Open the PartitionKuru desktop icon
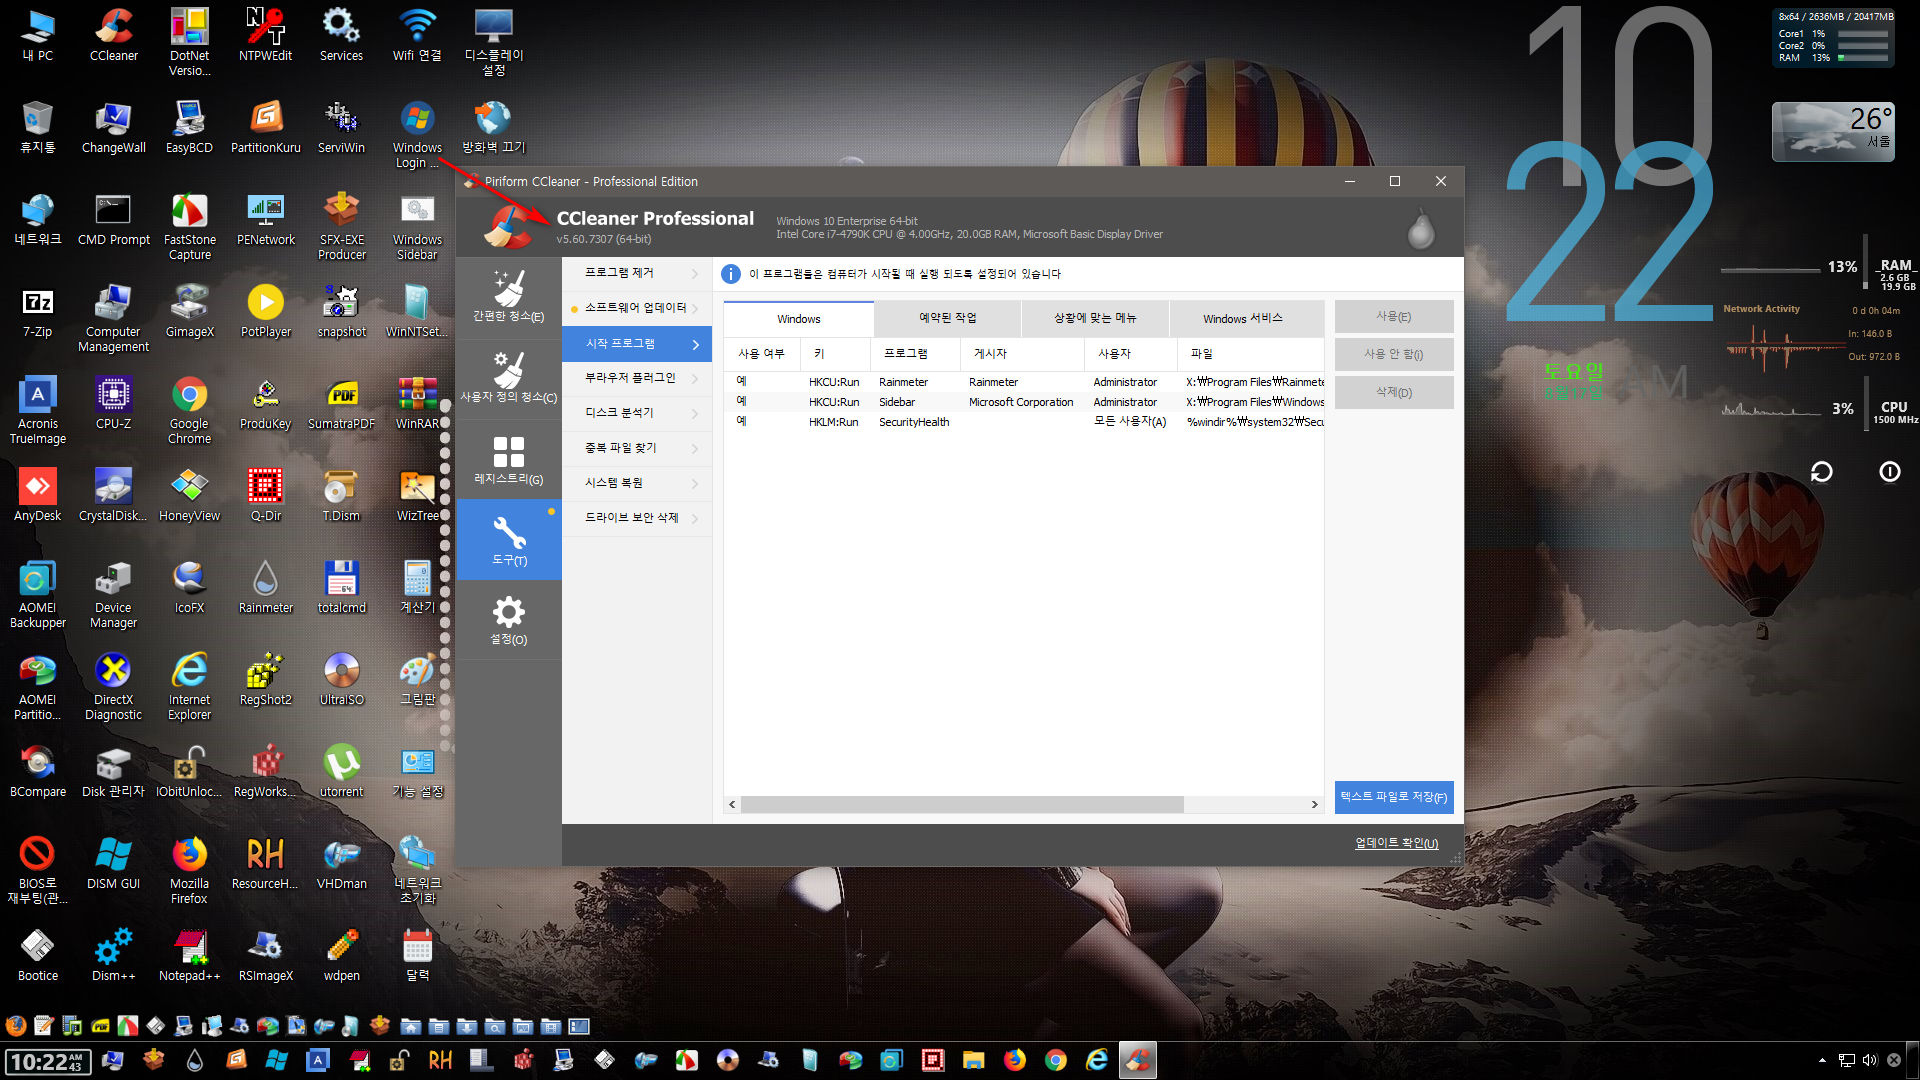Screen dimensions: 1920x1080 [x=265, y=127]
